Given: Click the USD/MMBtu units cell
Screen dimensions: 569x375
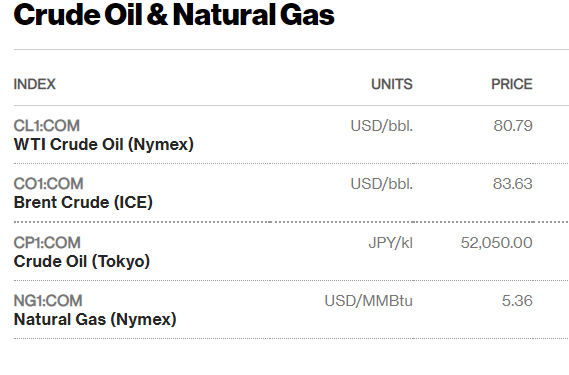Looking at the screenshot, I should point(369,301).
